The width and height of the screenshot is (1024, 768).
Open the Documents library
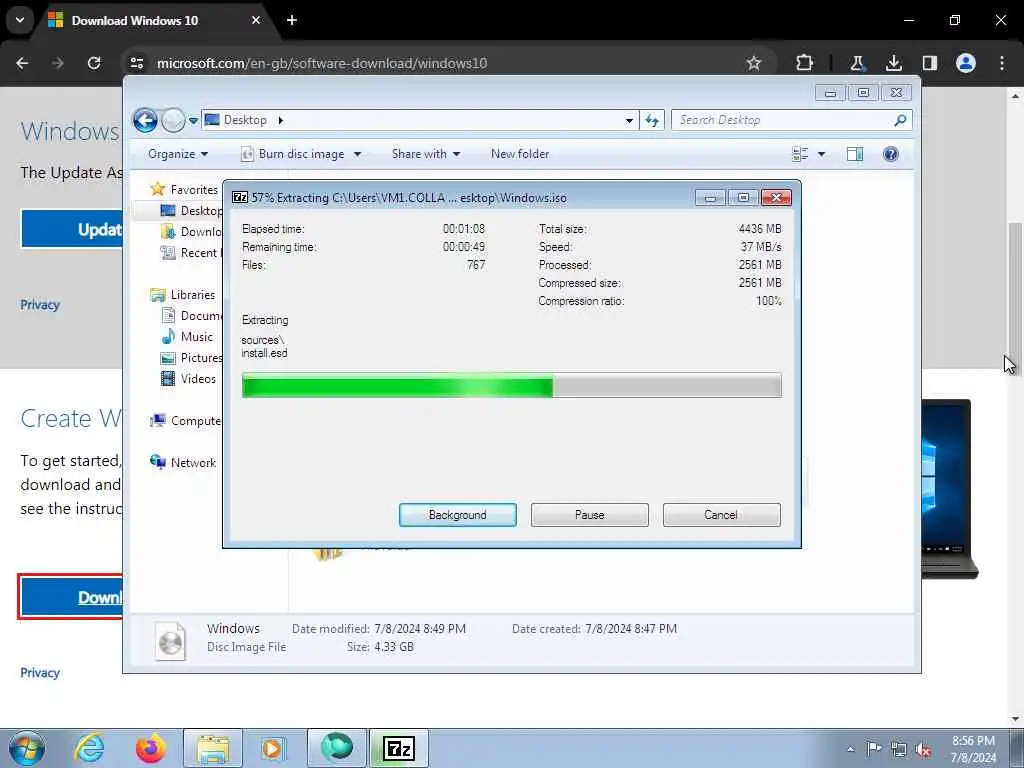(191, 315)
